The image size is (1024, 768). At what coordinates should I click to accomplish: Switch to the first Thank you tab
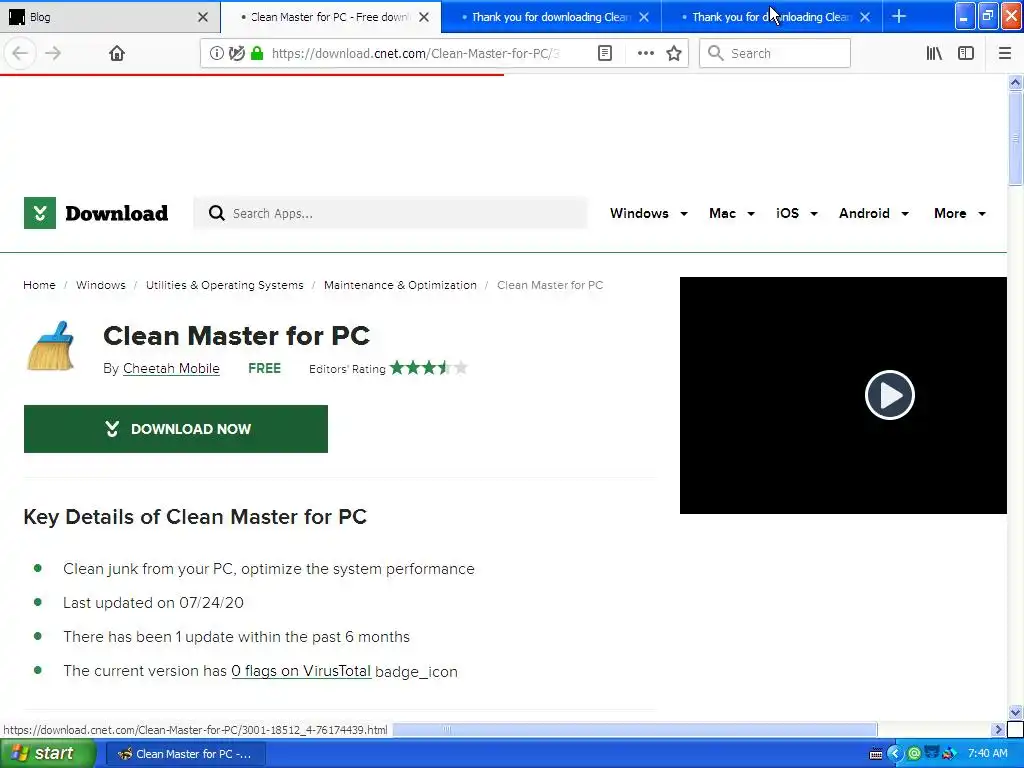551,17
